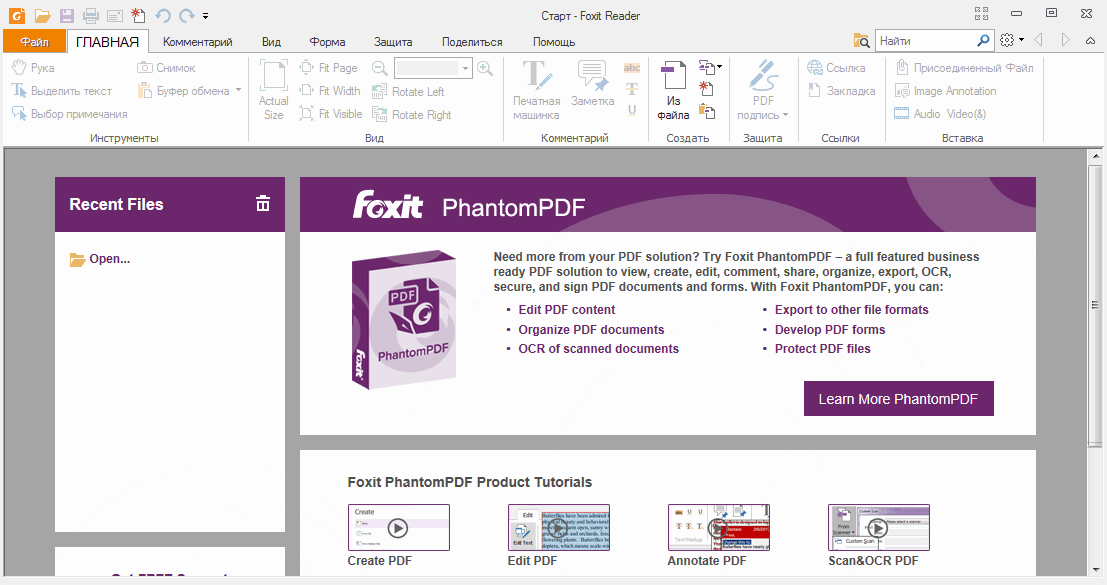Screen dimensions: 1107x585
Task: Play the Annotate PDF tutorial thumbnail
Action: point(719,527)
